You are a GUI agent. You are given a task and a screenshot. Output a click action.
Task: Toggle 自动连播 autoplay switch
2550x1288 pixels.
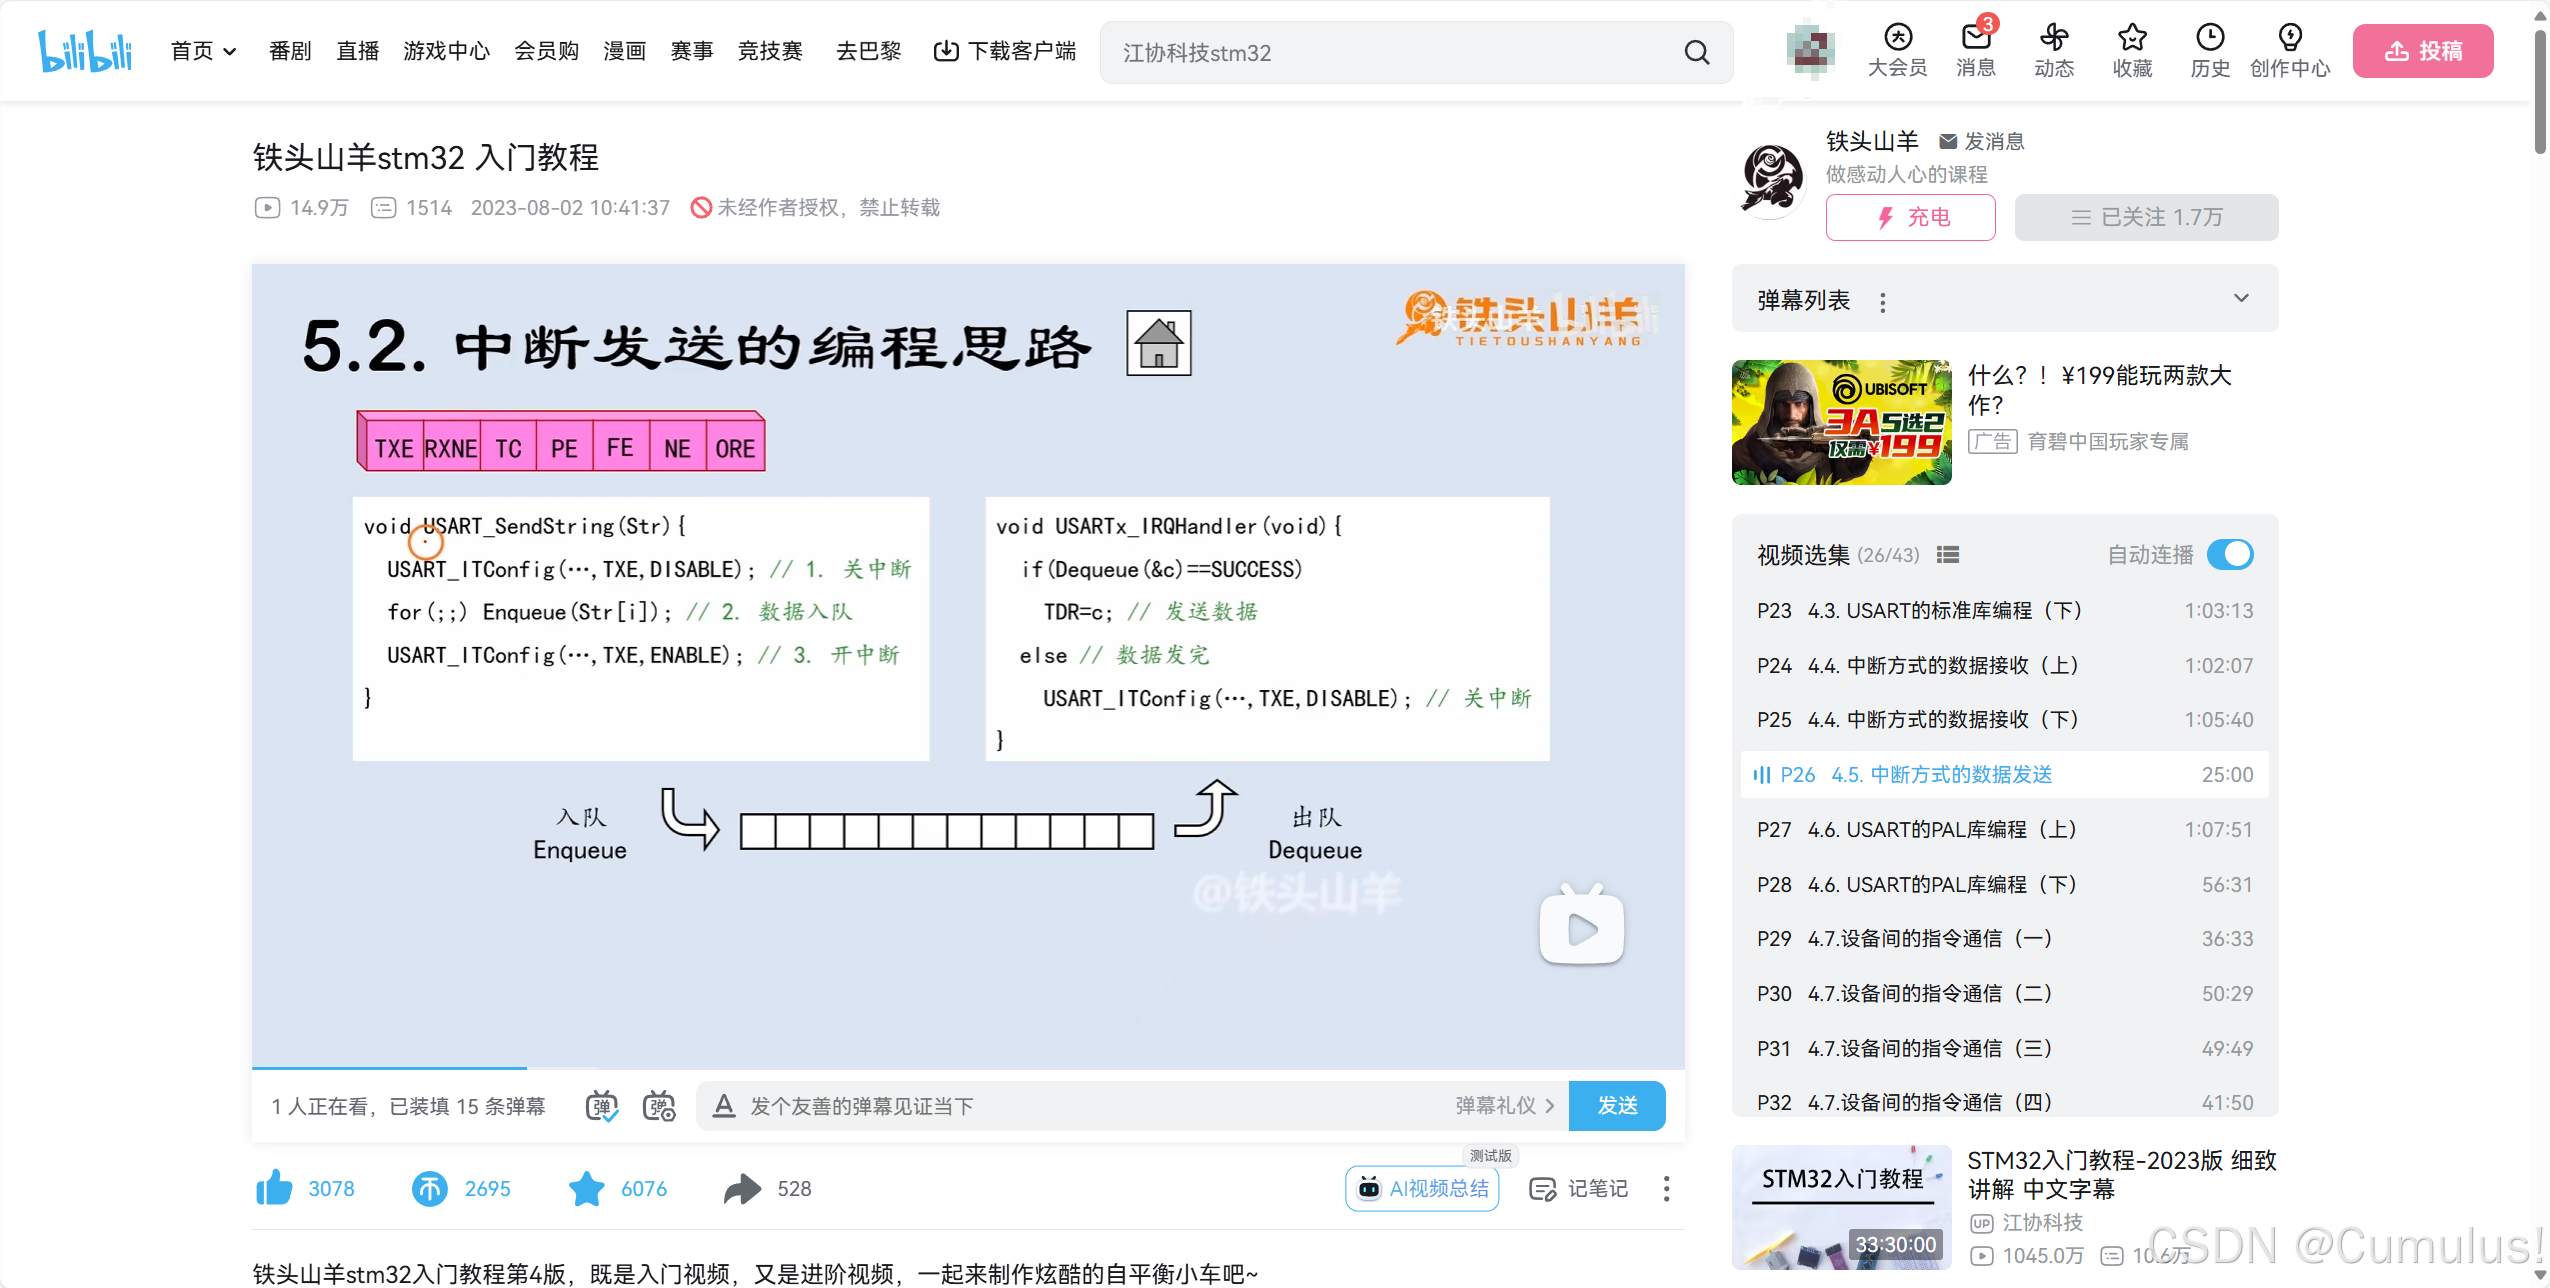coord(2230,554)
